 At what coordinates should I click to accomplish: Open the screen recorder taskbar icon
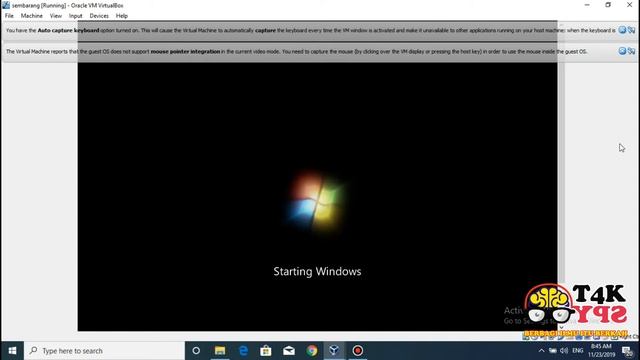(358, 351)
